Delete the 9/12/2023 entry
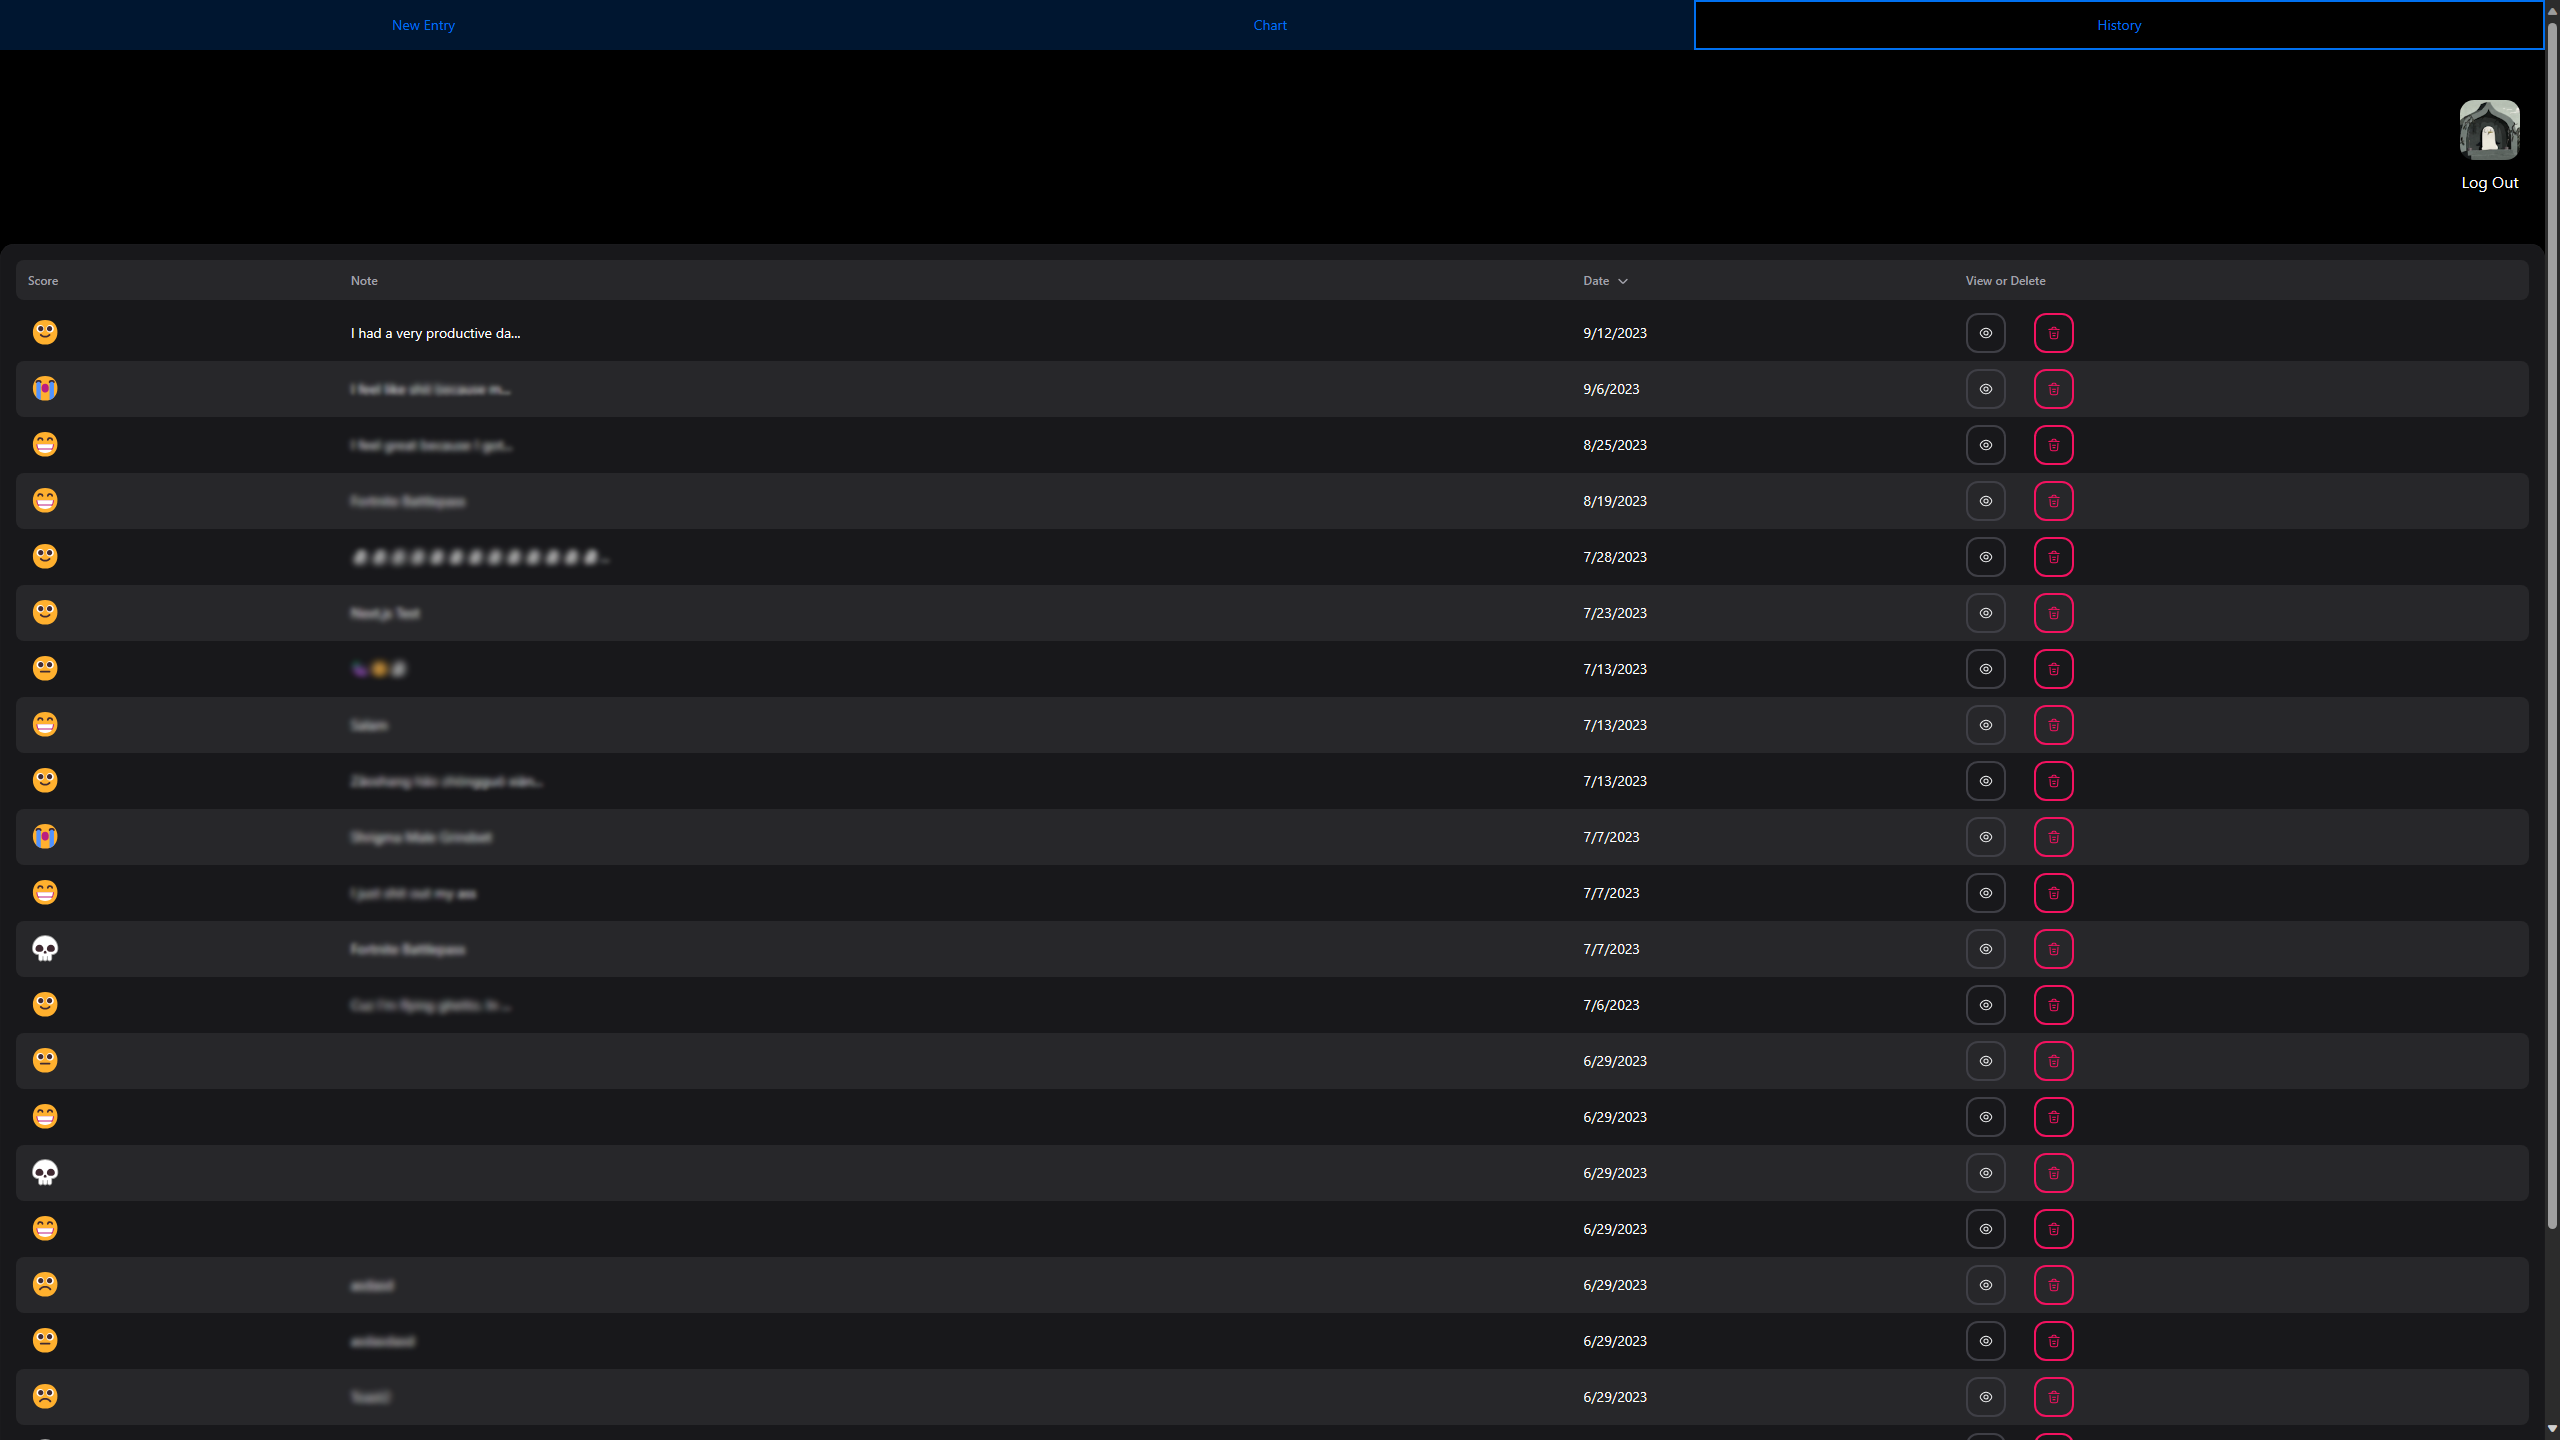2560x1440 pixels. (2053, 333)
